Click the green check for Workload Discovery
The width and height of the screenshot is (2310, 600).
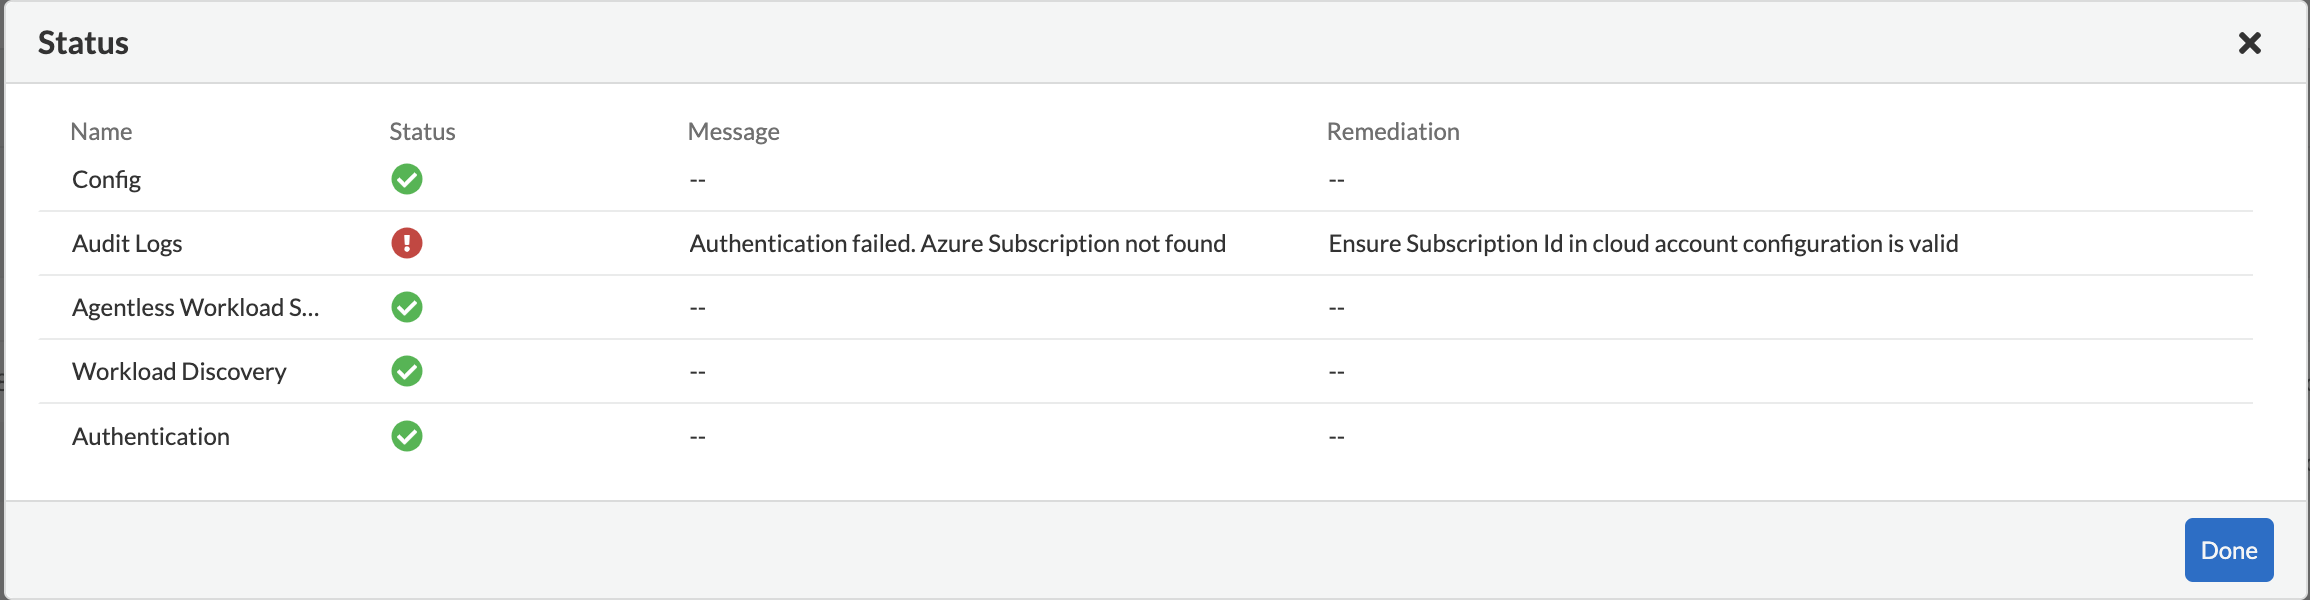pyautogui.click(x=407, y=371)
